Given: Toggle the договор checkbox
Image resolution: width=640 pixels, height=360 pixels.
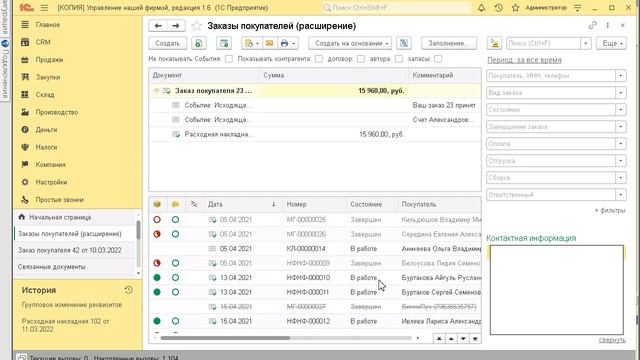Looking at the screenshot, I should pyautogui.click(x=361, y=59).
